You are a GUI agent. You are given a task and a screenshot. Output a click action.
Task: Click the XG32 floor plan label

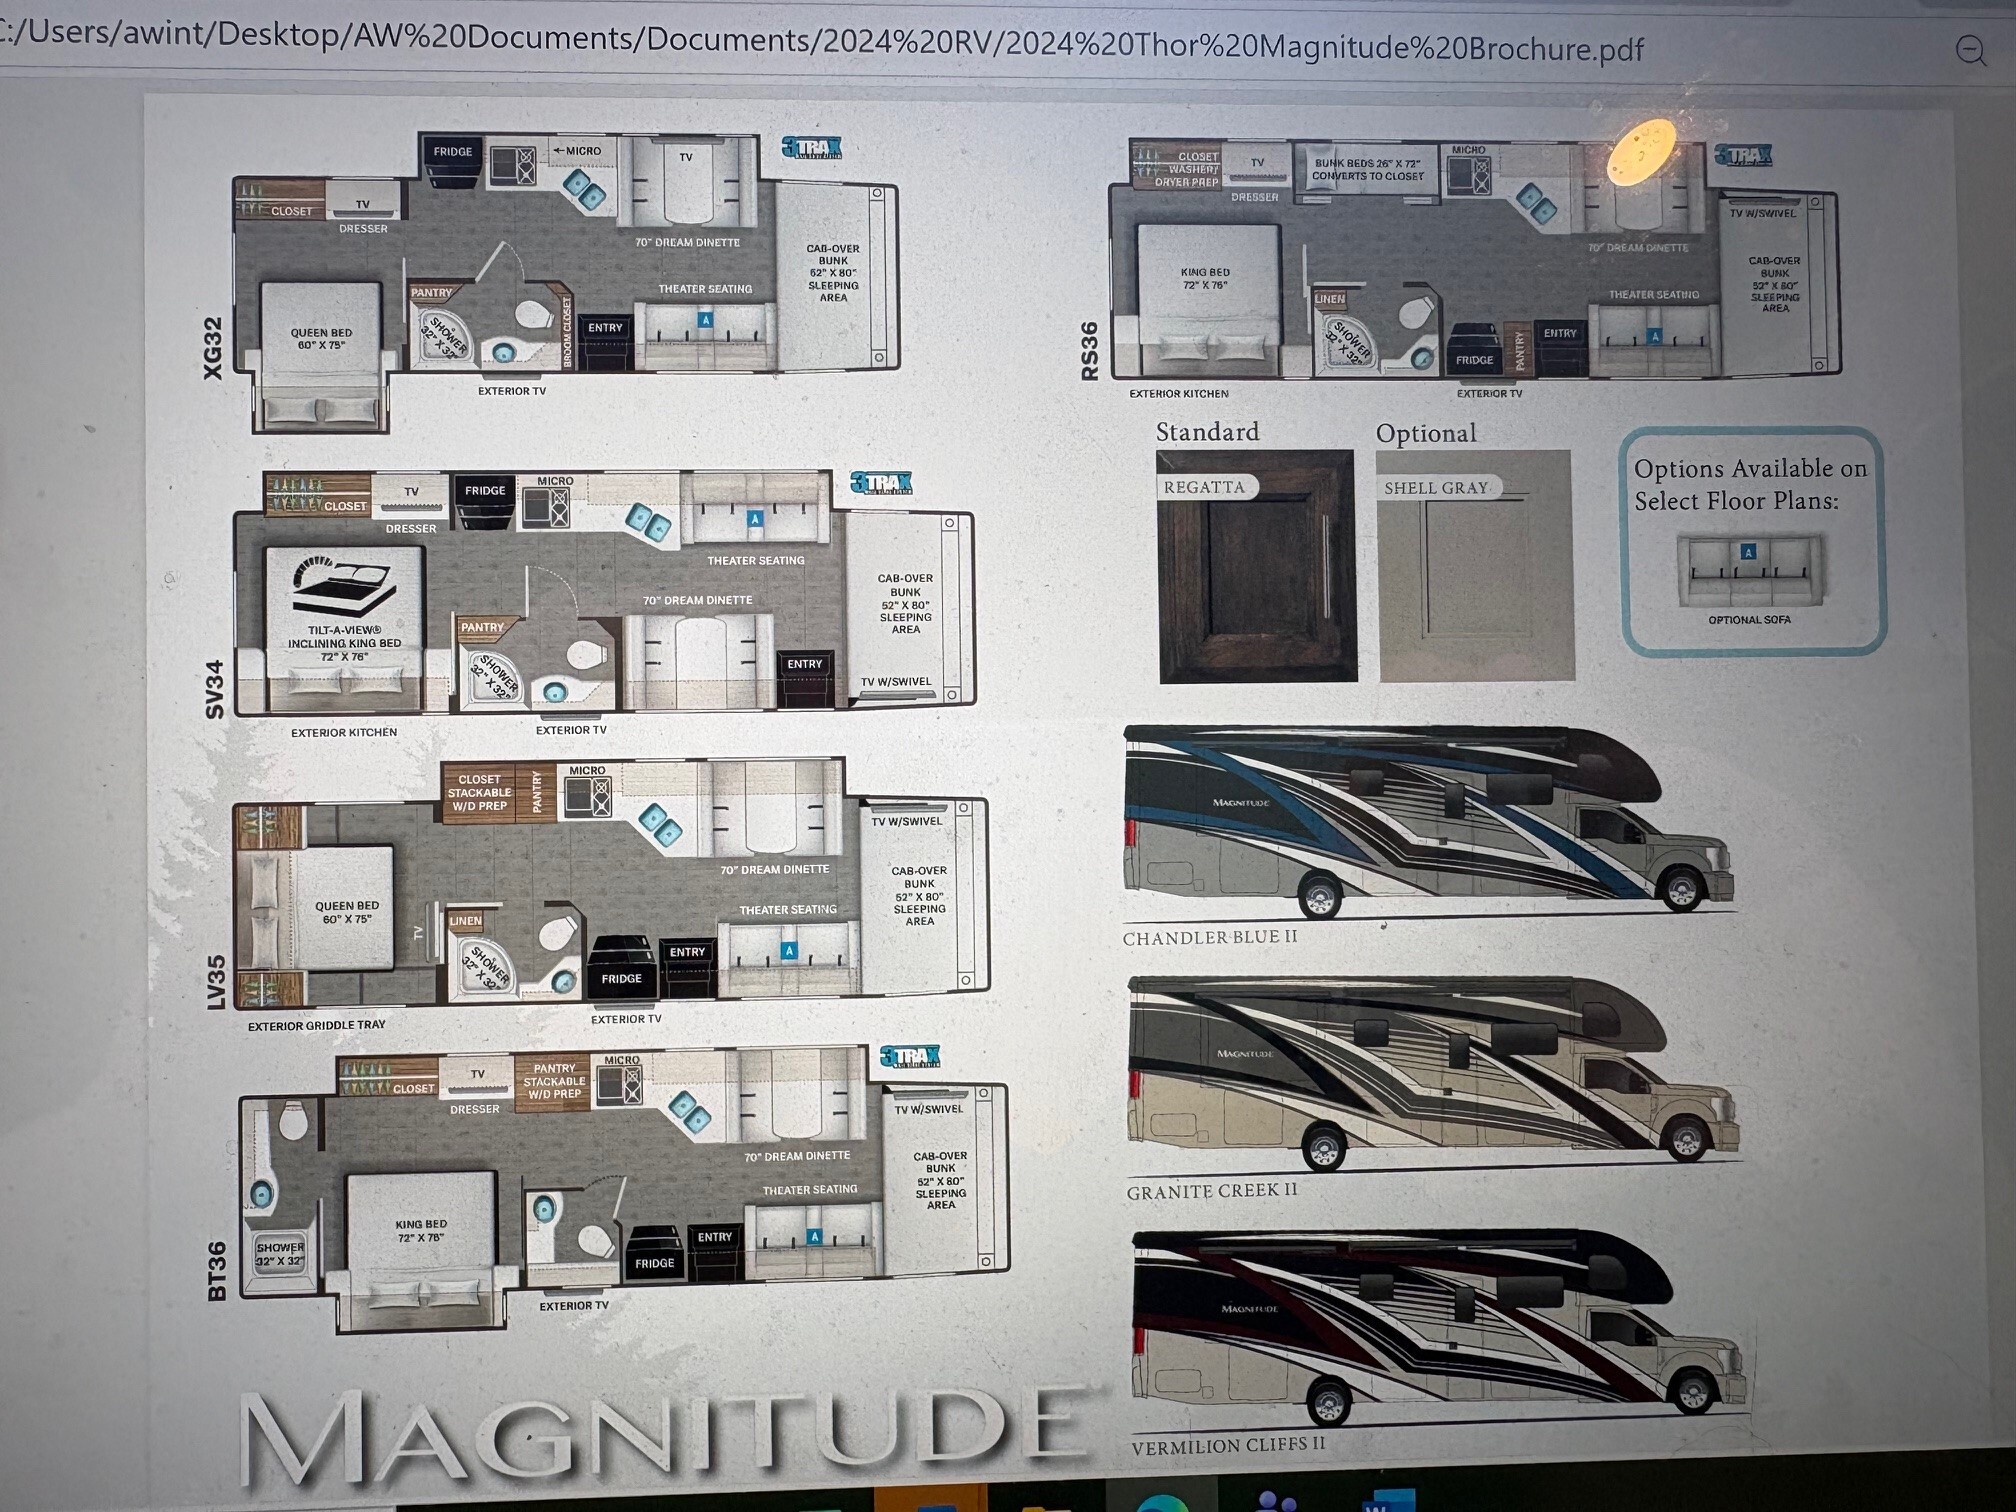tap(213, 348)
